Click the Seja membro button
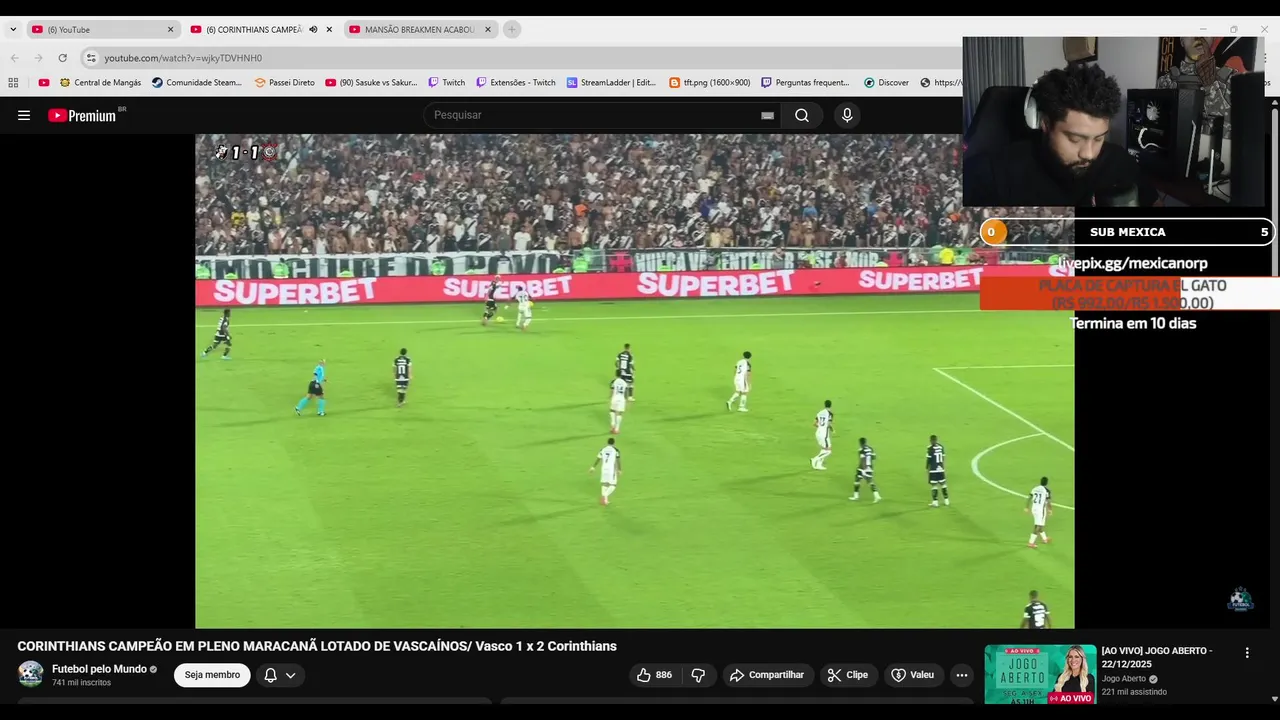 (212, 675)
